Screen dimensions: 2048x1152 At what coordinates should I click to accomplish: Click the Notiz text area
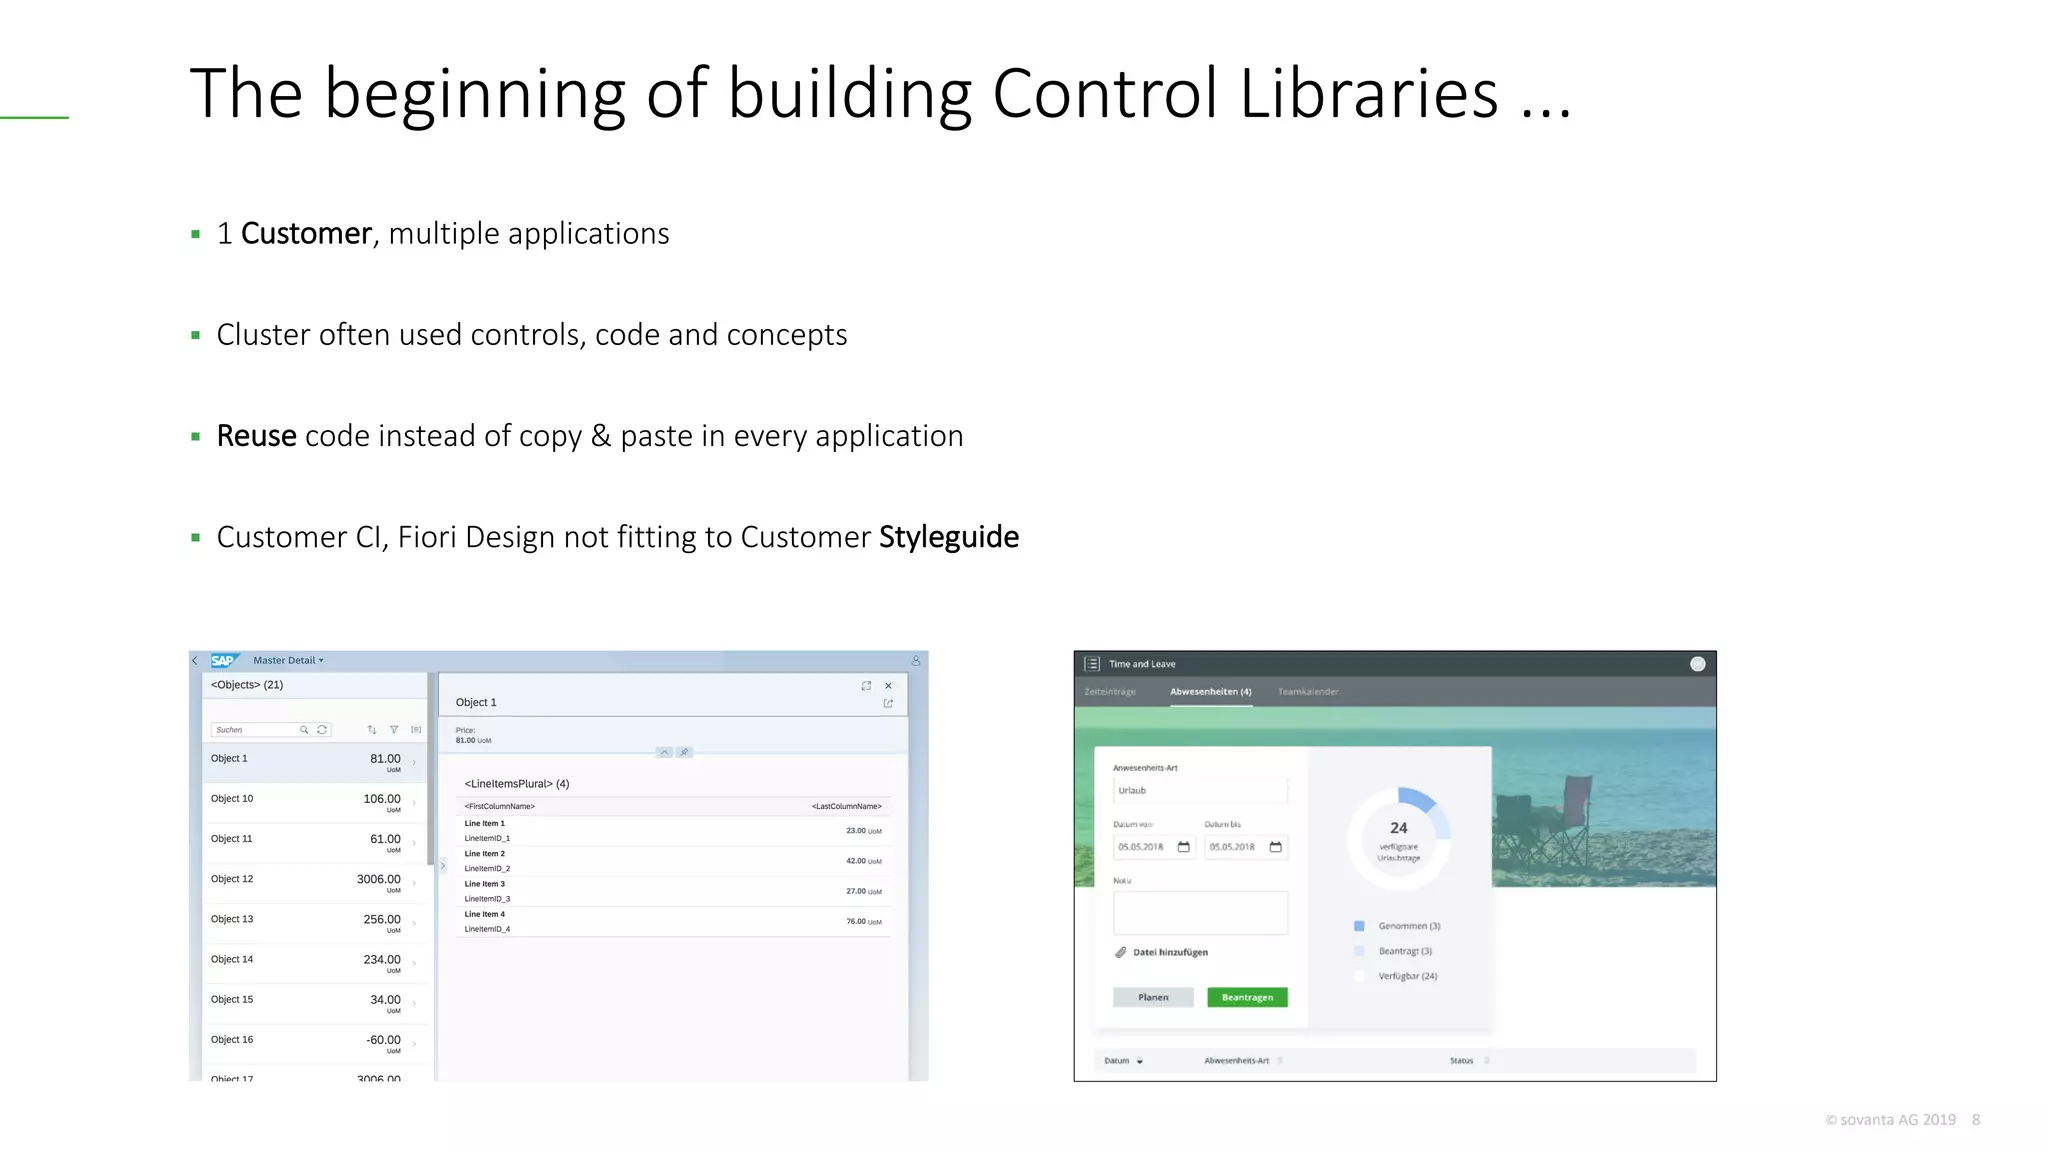coord(1200,913)
